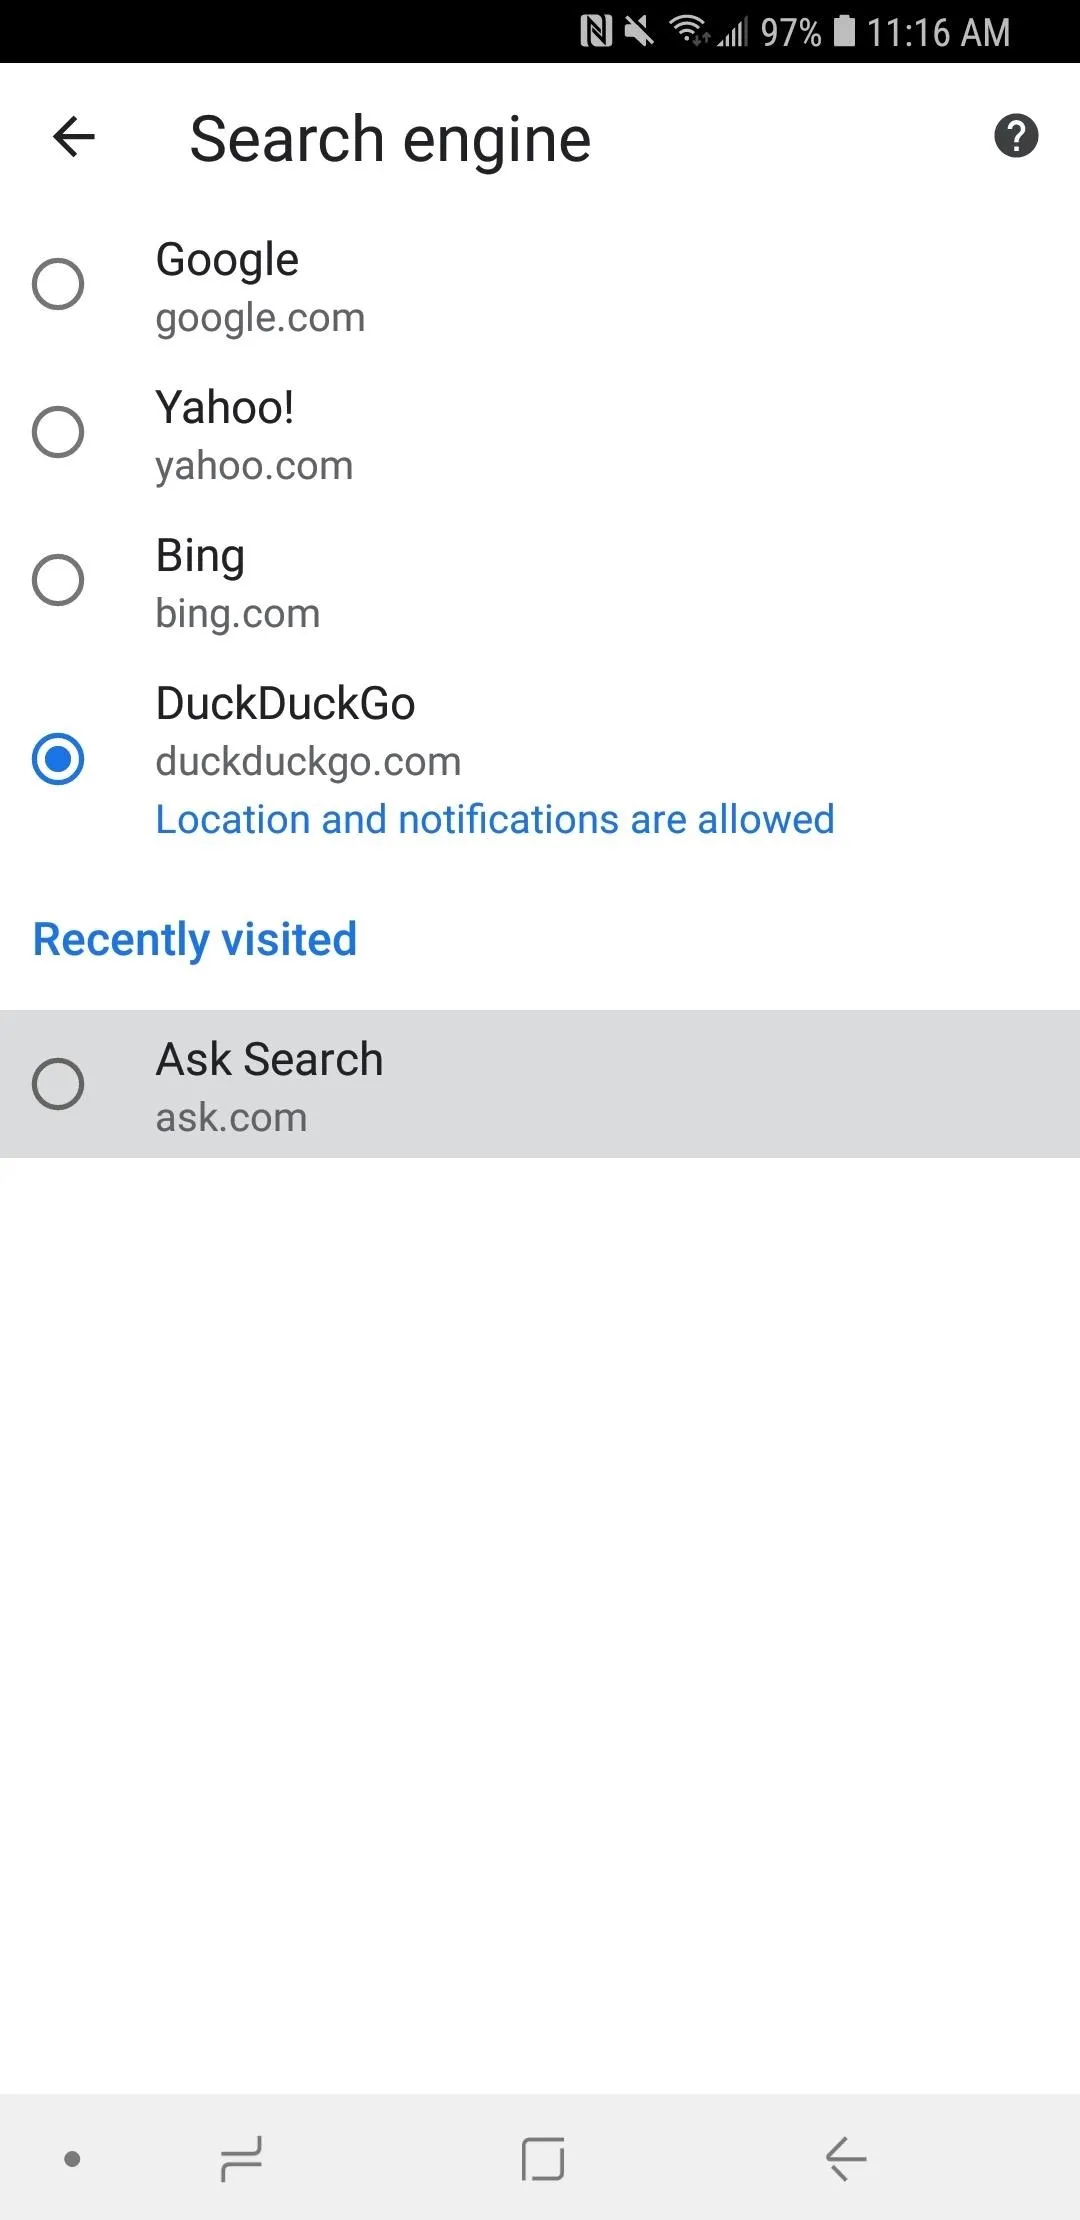Tap the battery icon in status bar
This screenshot has height=2220, width=1080.
point(845,31)
